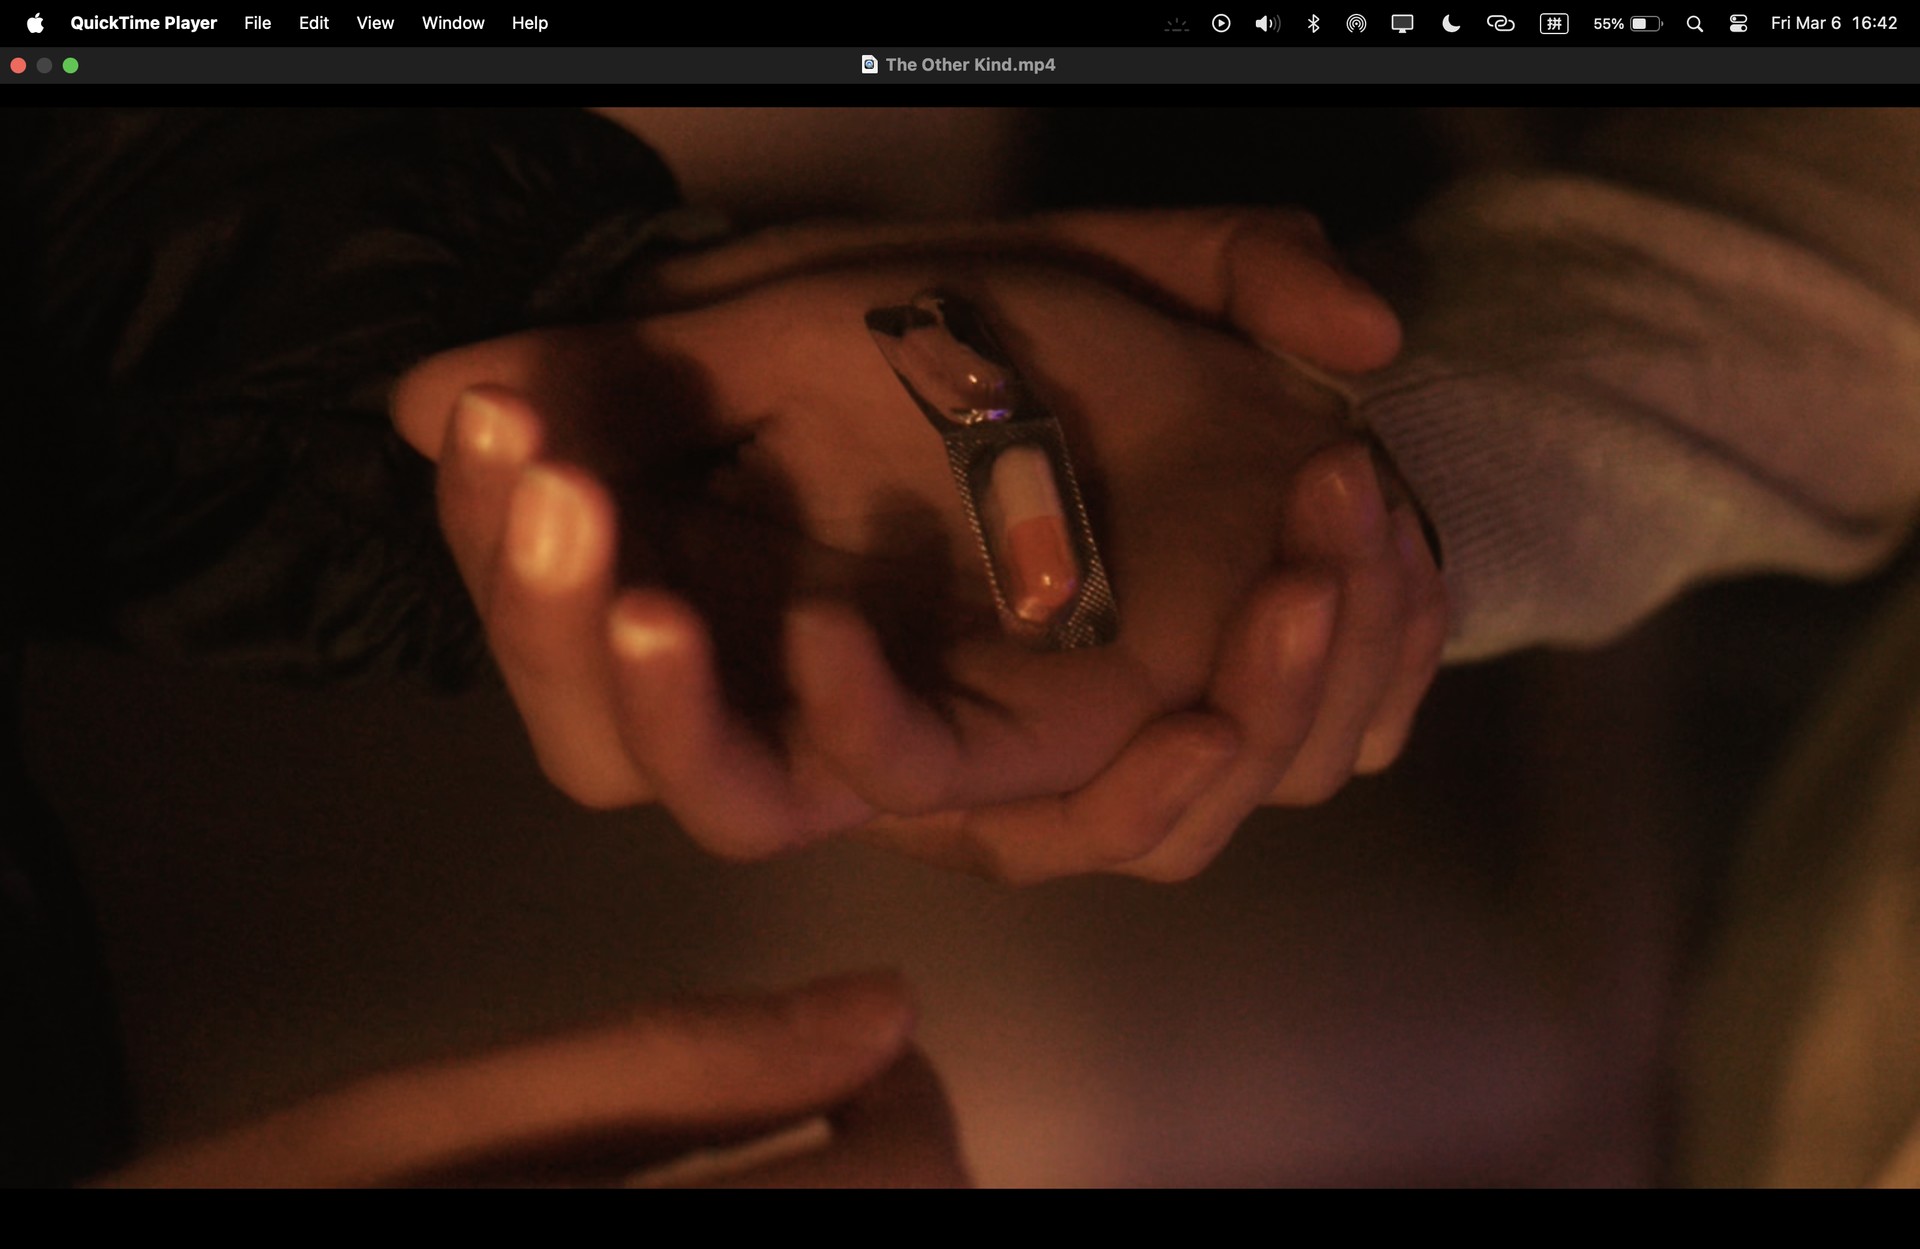Image resolution: width=1920 pixels, height=1249 pixels.
Task: Click the Now Playing menu bar icon
Action: [x=1221, y=23]
